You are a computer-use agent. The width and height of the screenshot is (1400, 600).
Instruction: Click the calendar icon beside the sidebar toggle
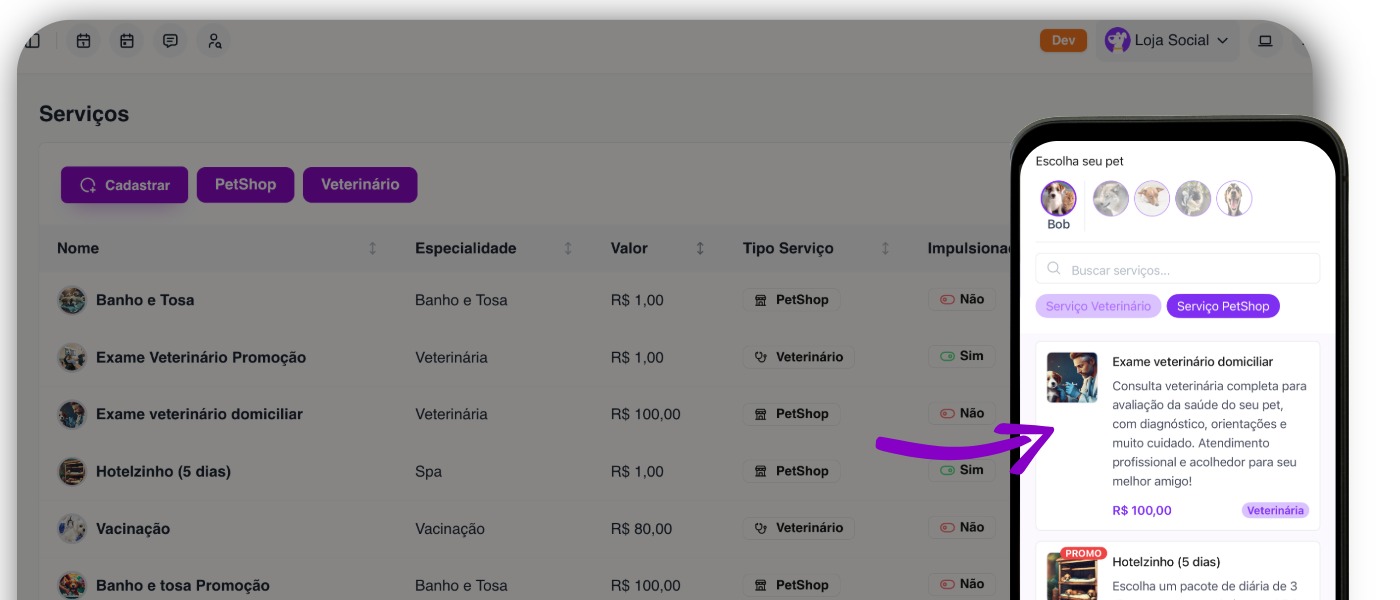[84, 41]
